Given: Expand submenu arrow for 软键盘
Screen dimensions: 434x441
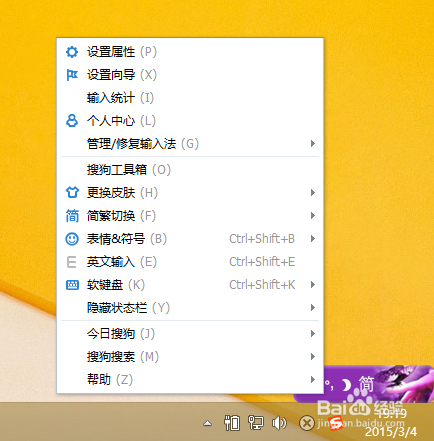Looking at the screenshot, I should [x=313, y=285].
